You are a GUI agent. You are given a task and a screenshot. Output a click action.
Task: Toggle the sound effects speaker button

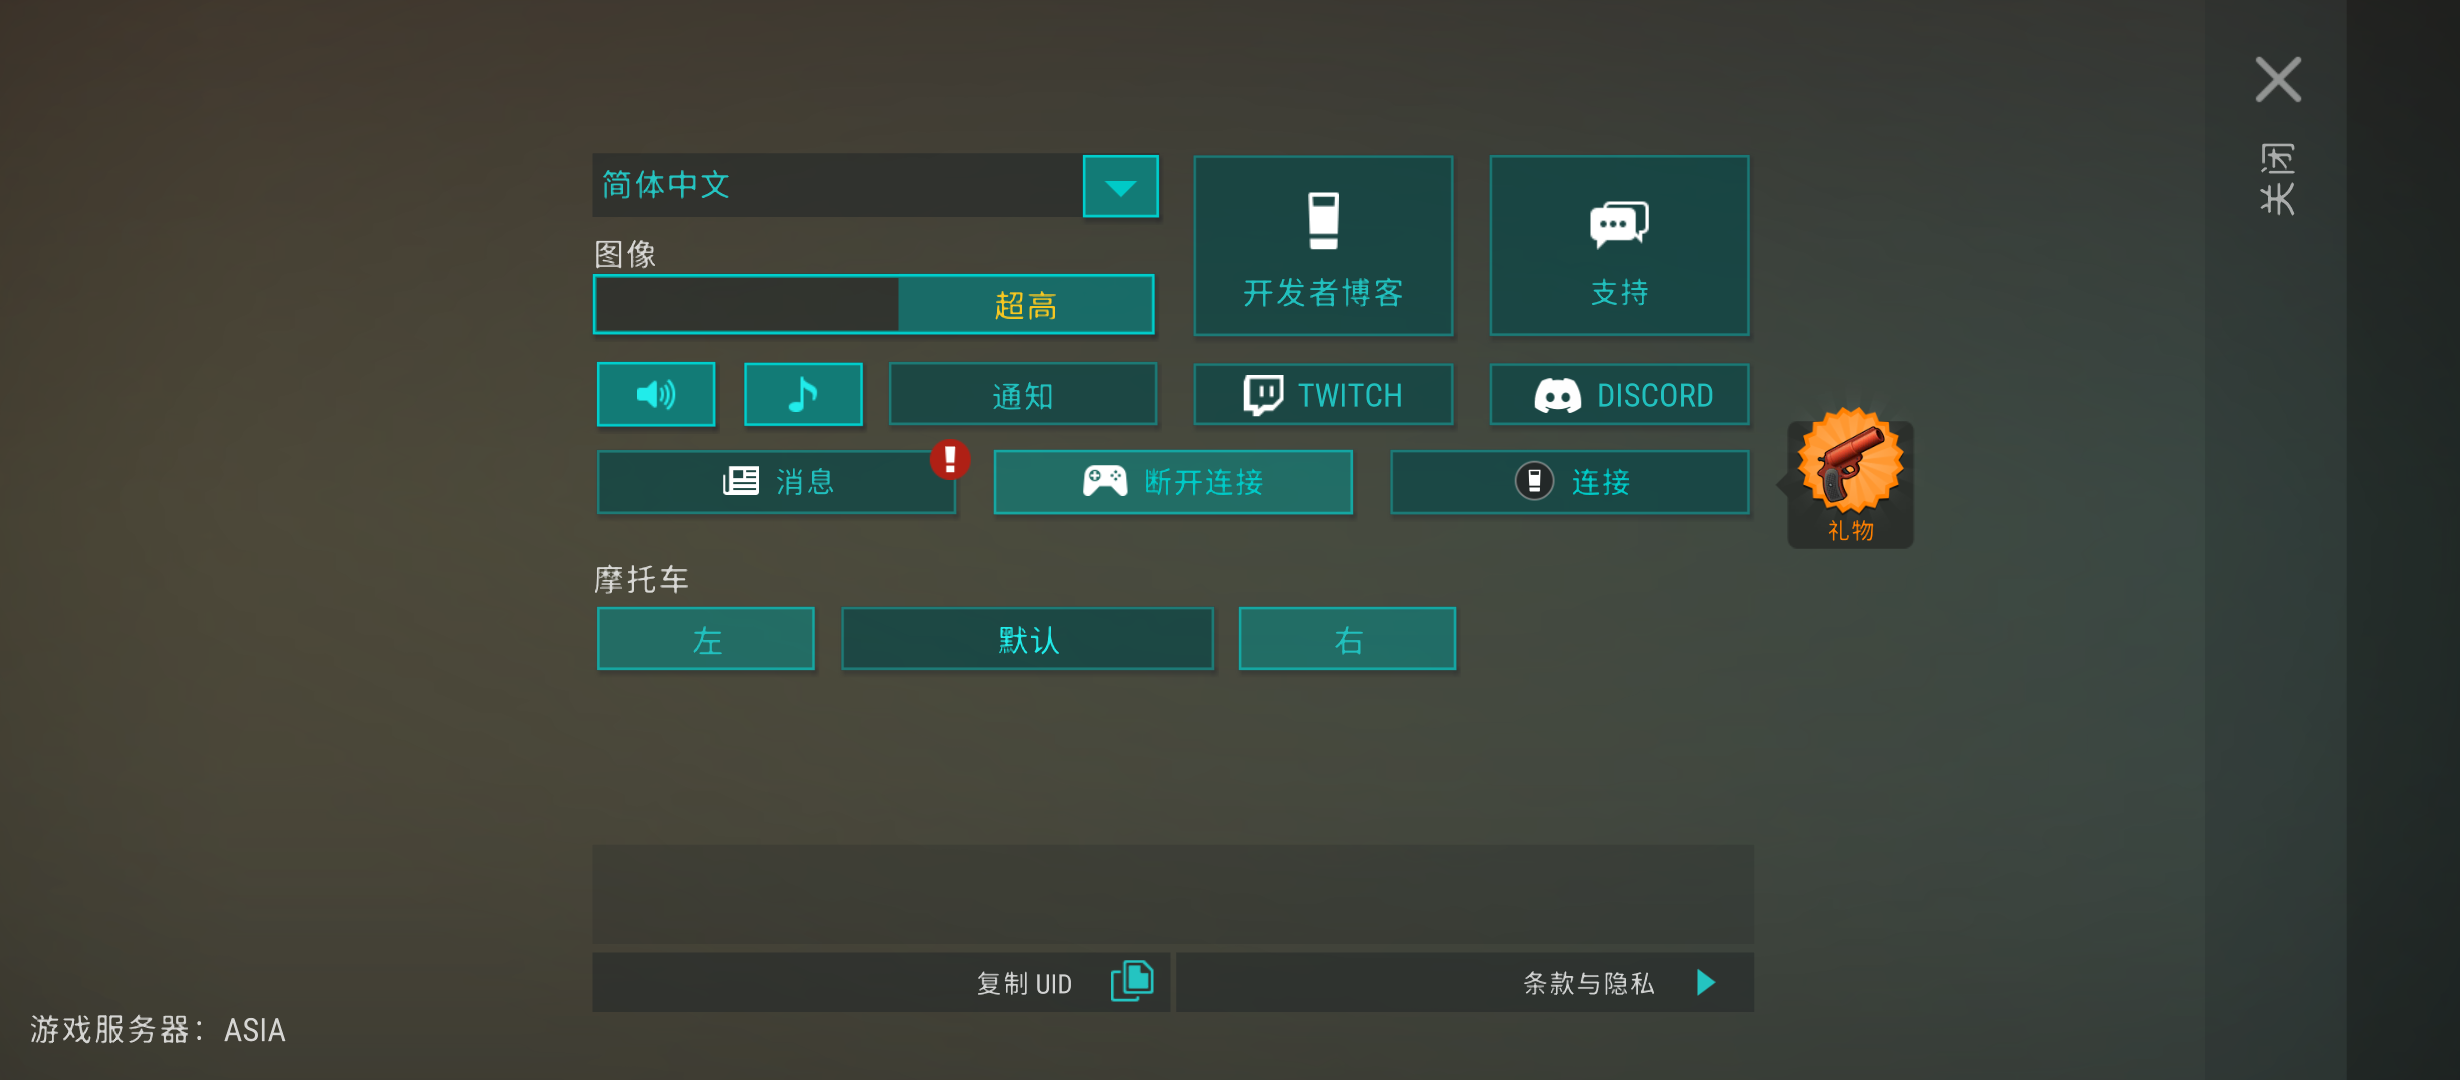pos(656,394)
